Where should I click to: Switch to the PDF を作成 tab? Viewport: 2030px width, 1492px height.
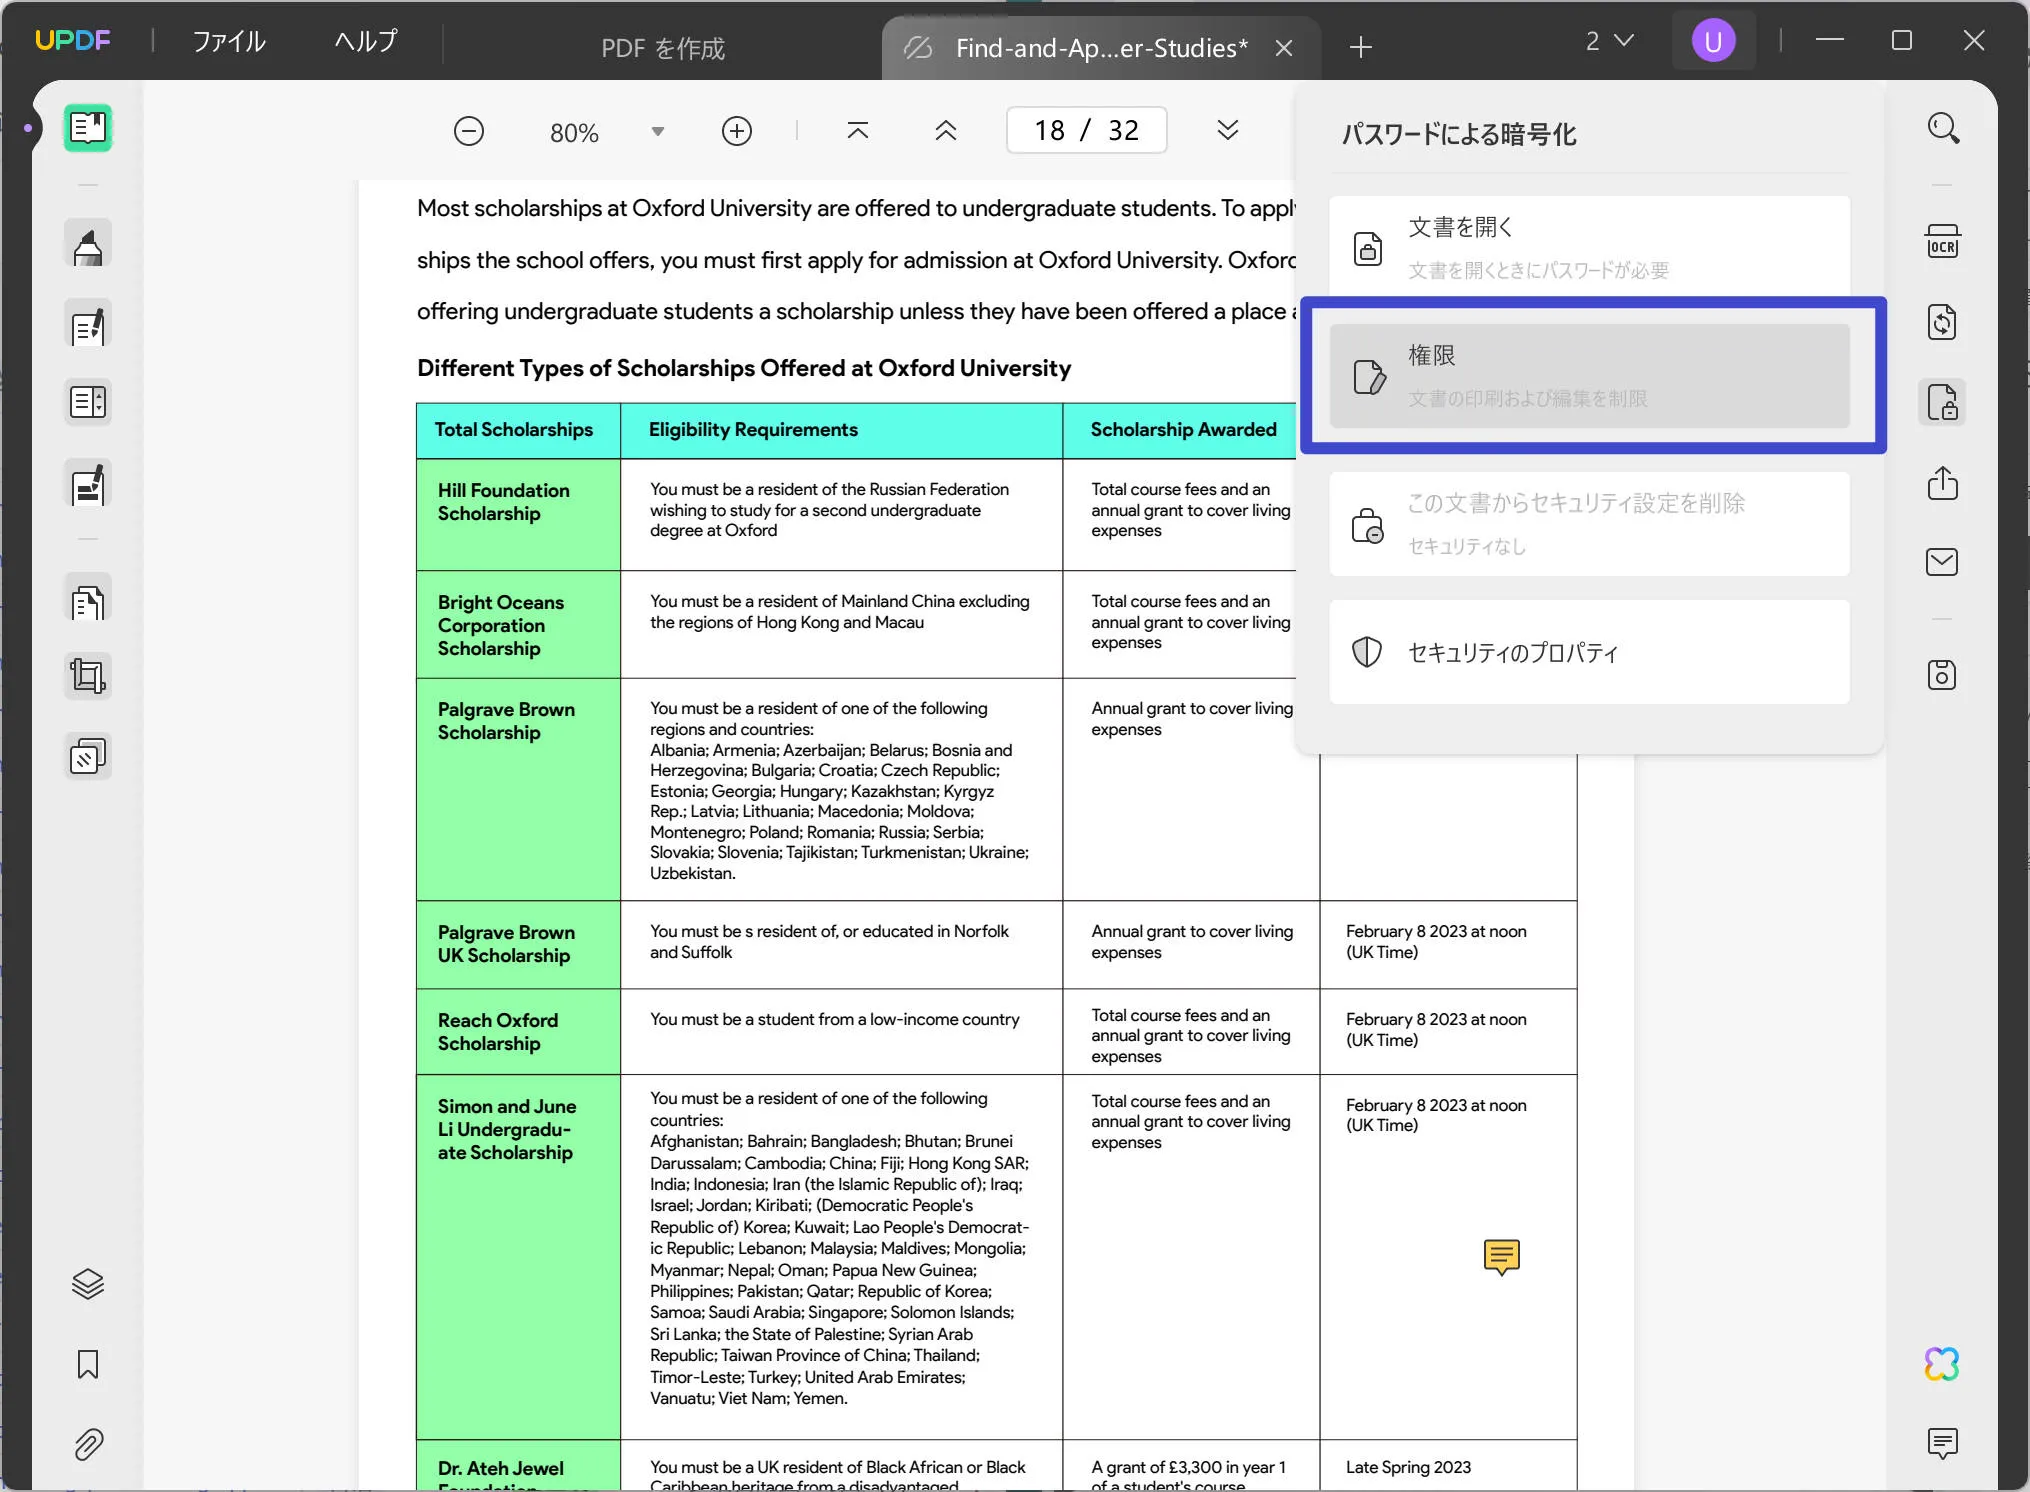pyautogui.click(x=663, y=48)
